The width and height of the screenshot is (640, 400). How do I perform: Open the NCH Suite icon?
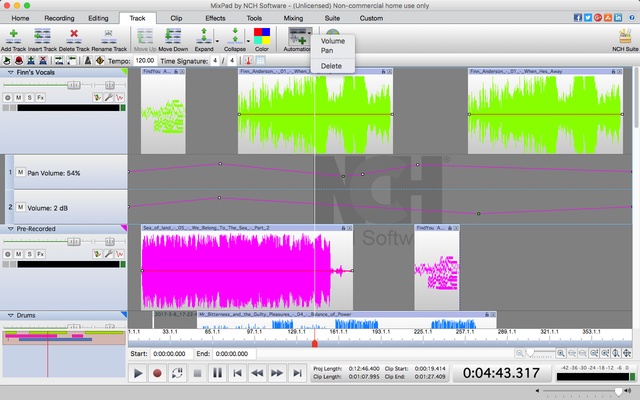point(625,36)
